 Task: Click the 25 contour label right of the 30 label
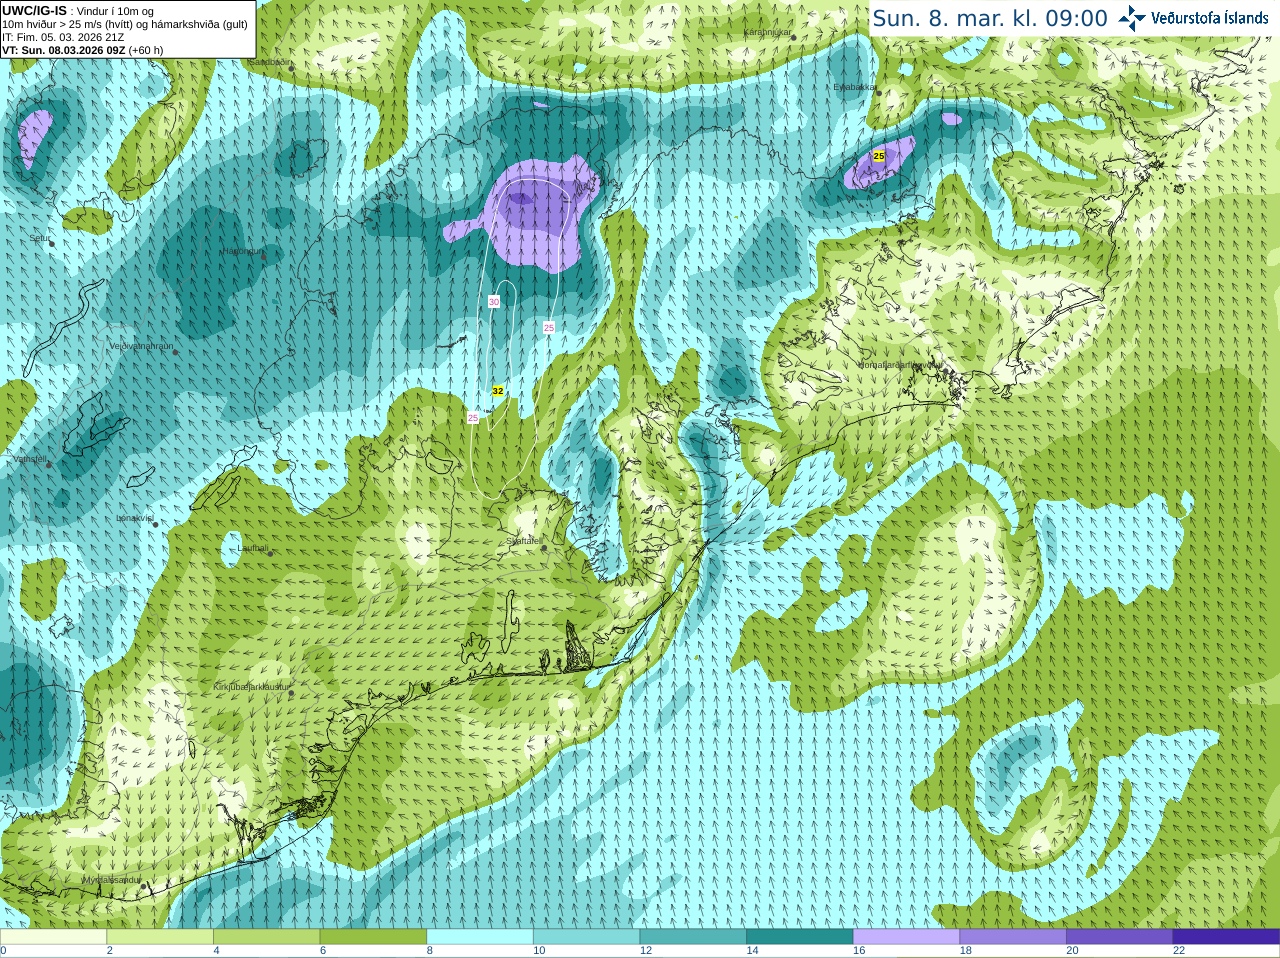click(x=549, y=327)
